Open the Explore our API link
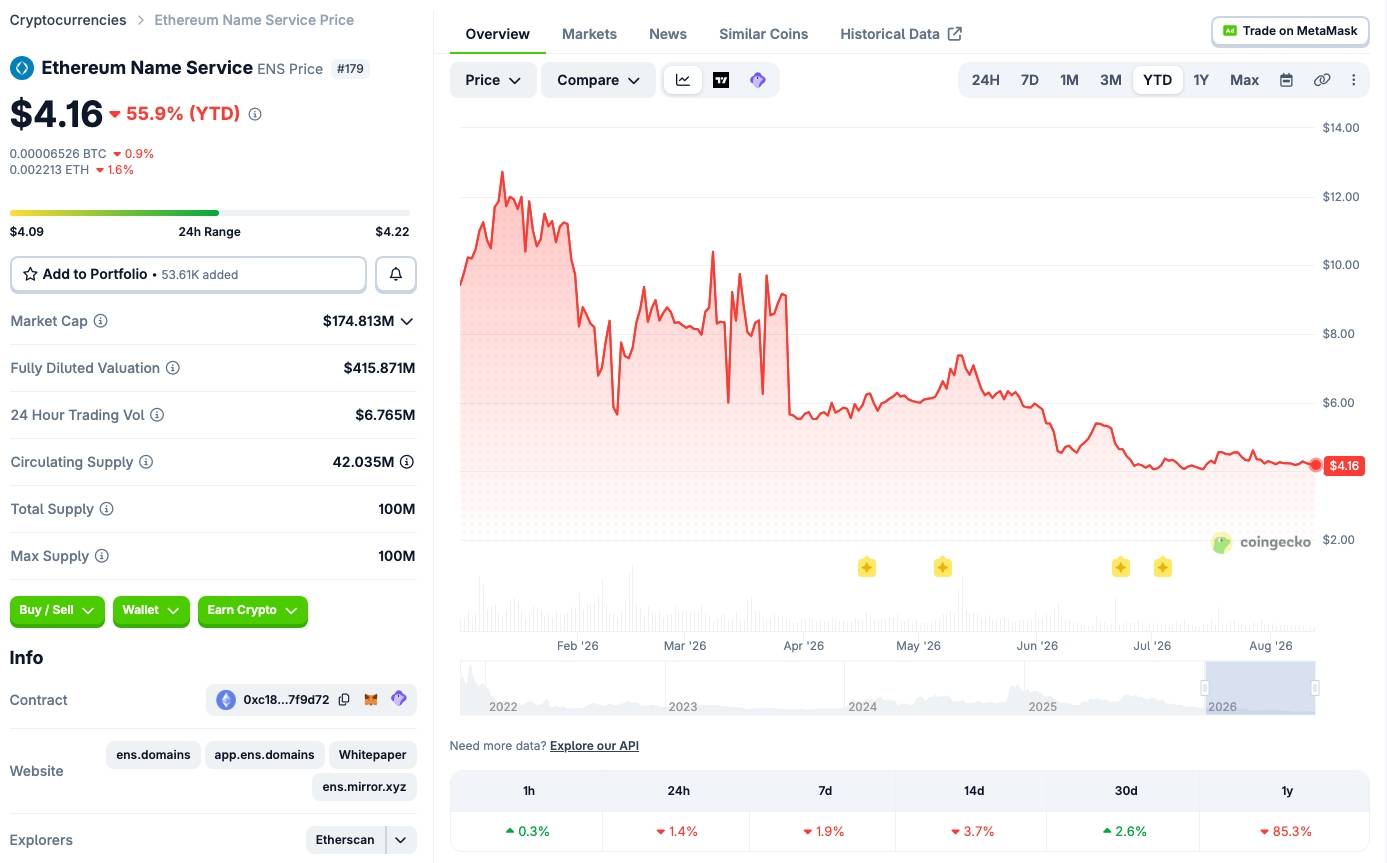This screenshot has width=1387, height=863. [594, 746]
